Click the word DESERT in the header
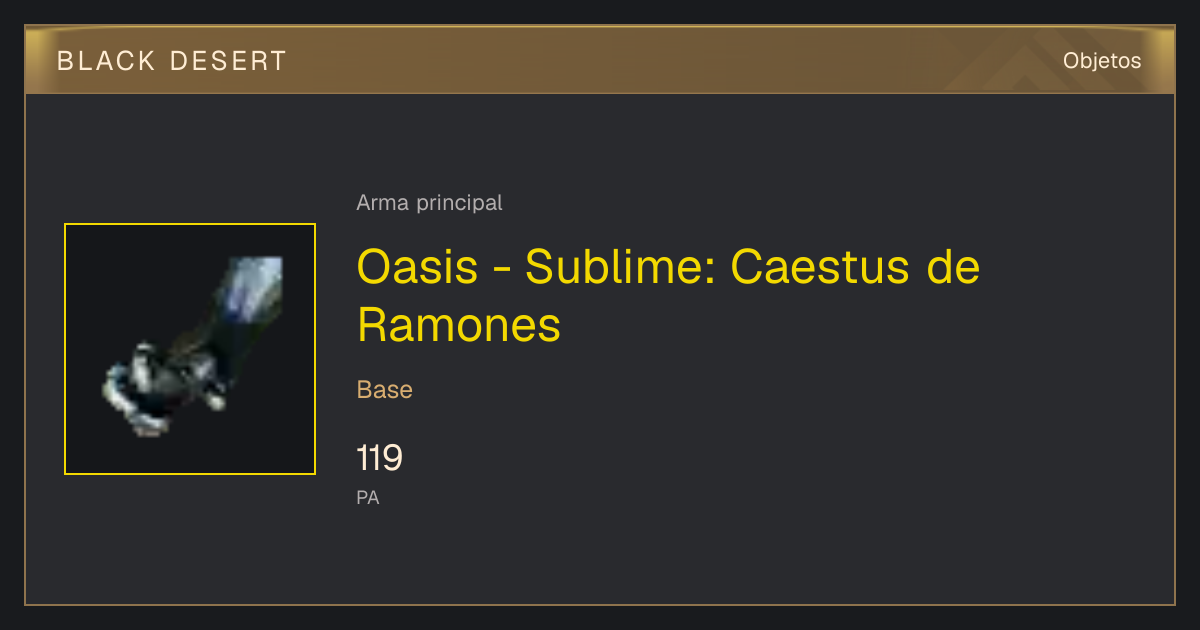 click(x=229, y=61)
